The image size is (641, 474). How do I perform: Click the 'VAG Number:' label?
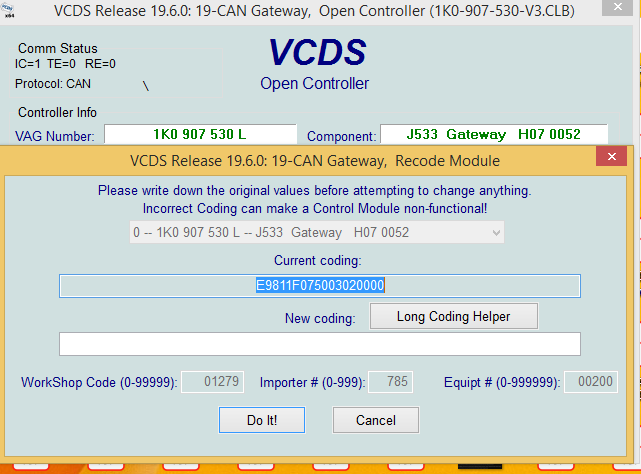(55, 136)
